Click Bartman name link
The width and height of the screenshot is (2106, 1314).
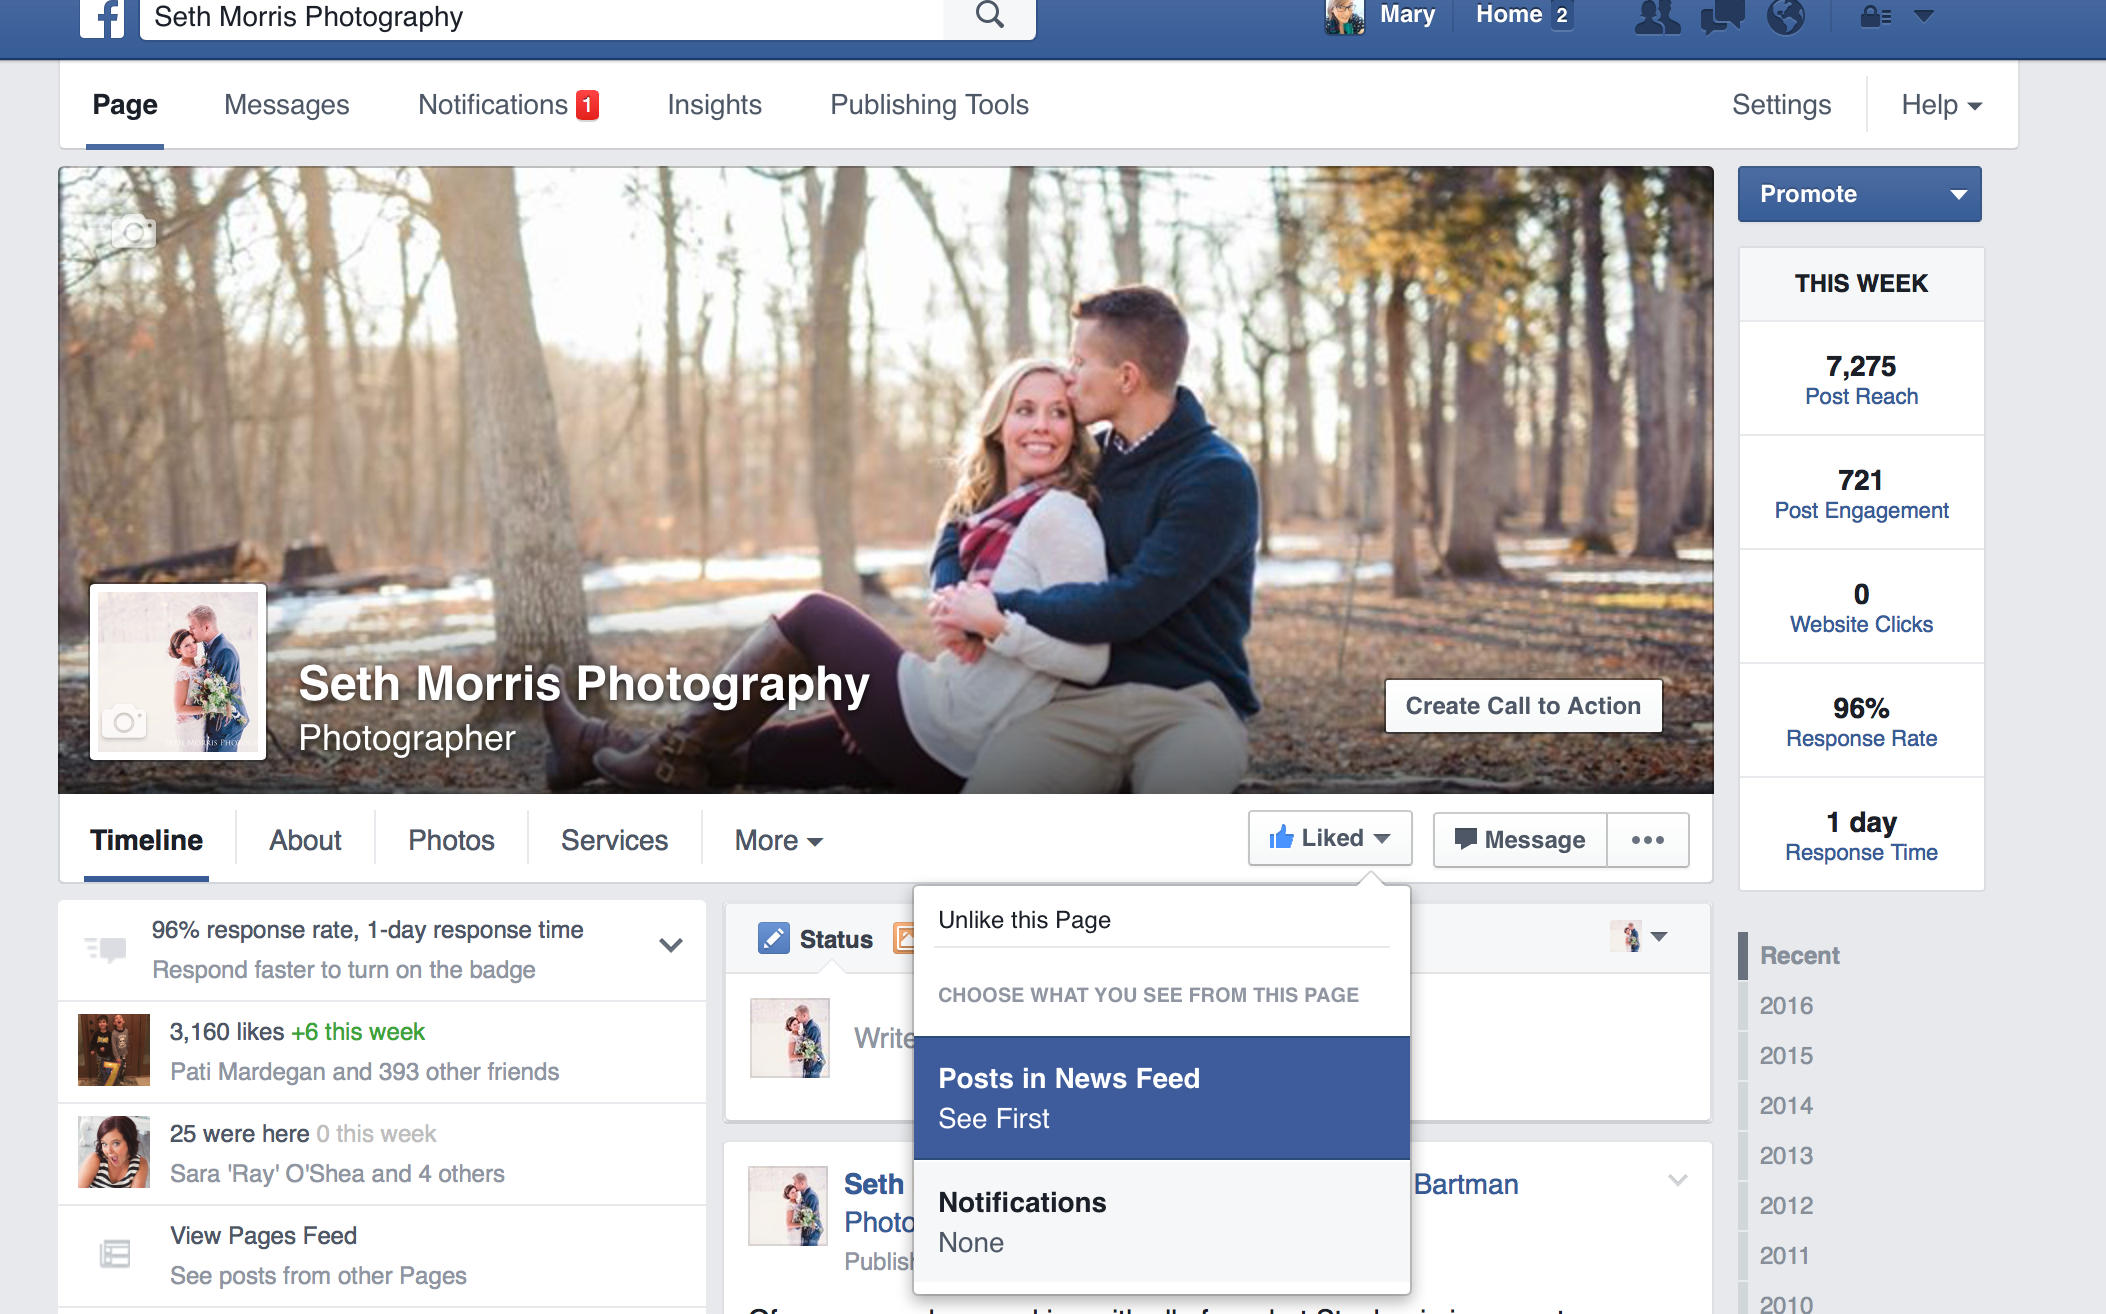(1466, 1185)
